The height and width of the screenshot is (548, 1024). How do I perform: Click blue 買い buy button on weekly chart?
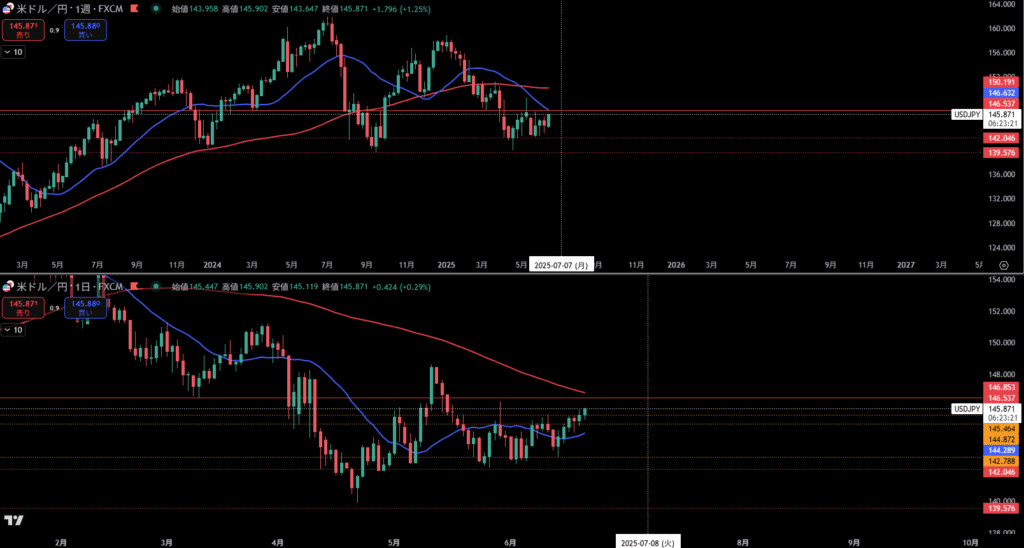coord(86,30)
